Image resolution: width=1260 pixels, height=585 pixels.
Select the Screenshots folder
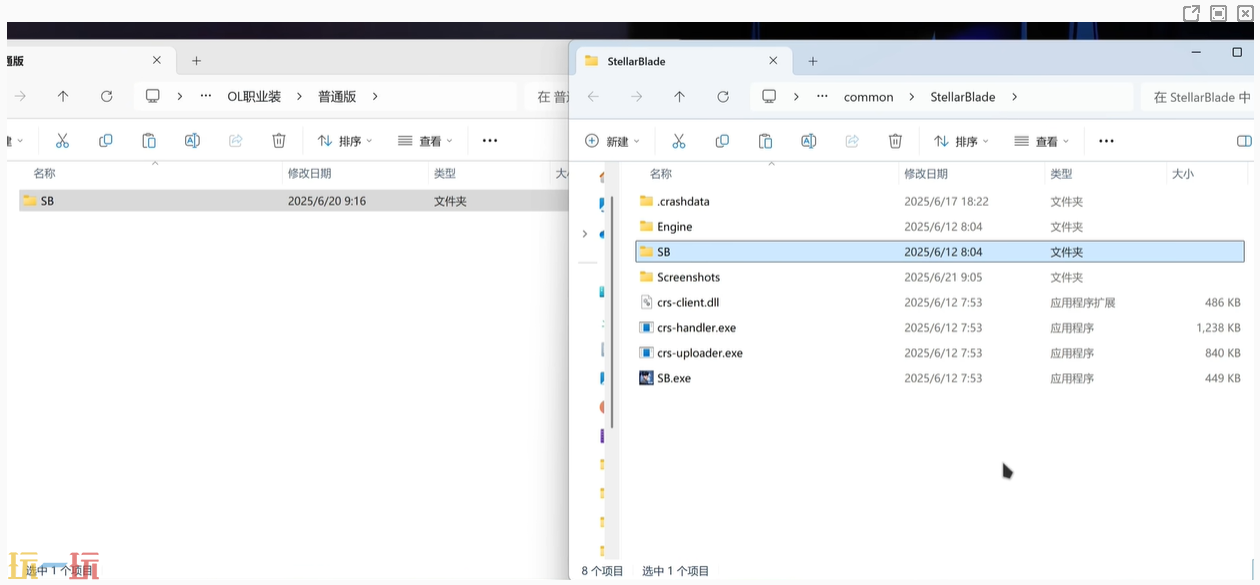(x=940, y=277)
